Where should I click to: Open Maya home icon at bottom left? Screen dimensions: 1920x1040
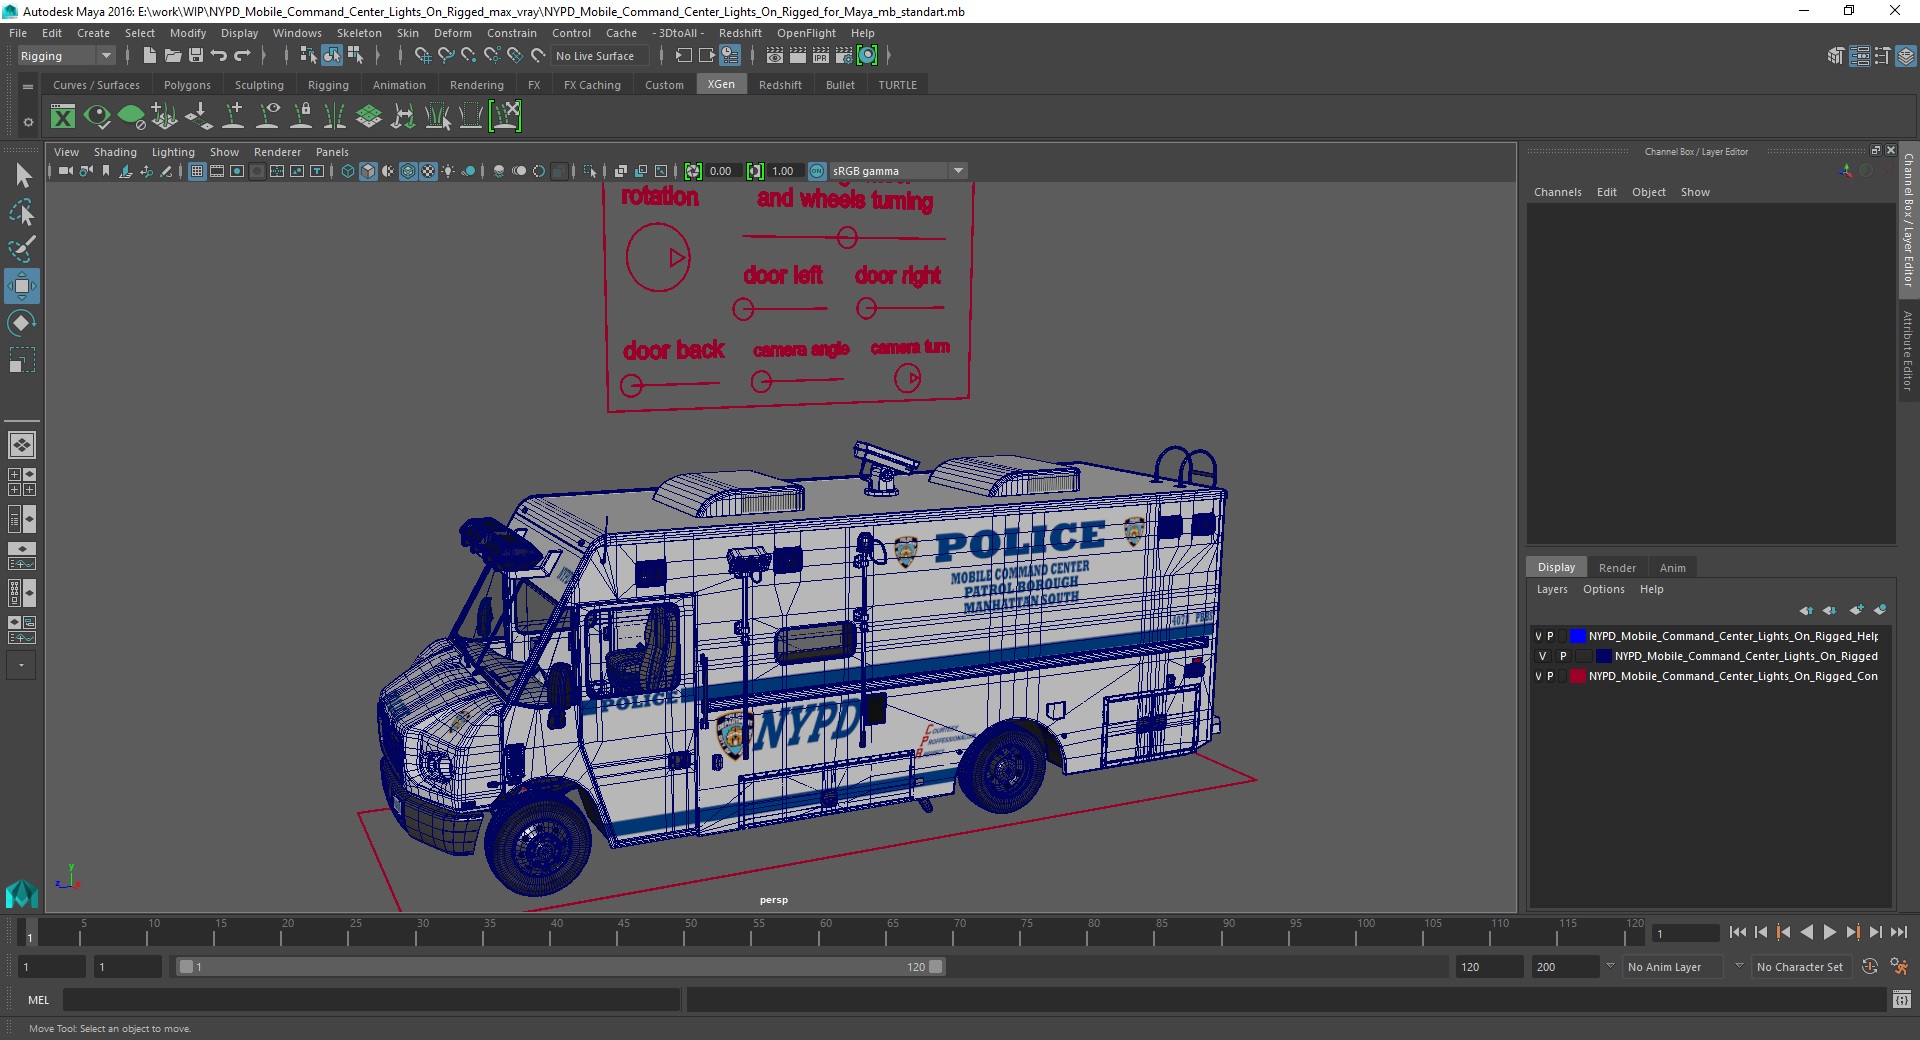click(22, 893)
